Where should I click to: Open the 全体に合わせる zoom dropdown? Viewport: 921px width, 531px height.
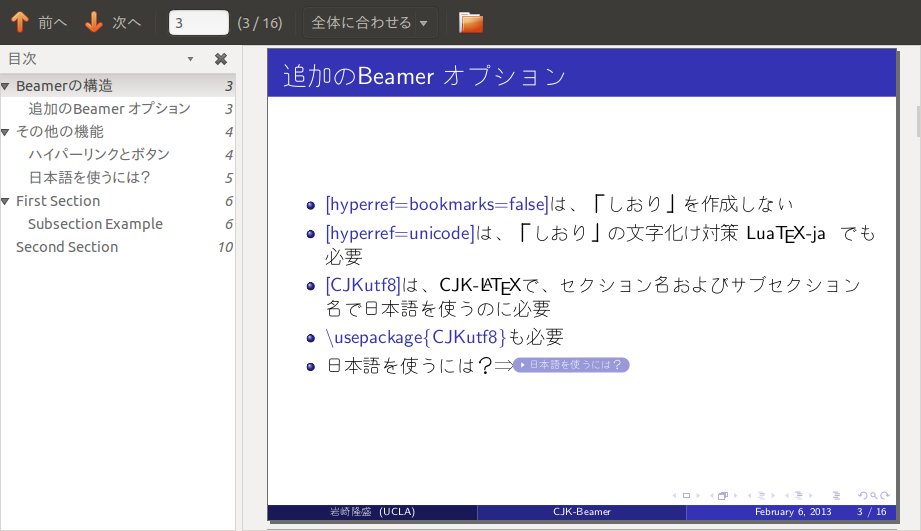pos(369,22)
